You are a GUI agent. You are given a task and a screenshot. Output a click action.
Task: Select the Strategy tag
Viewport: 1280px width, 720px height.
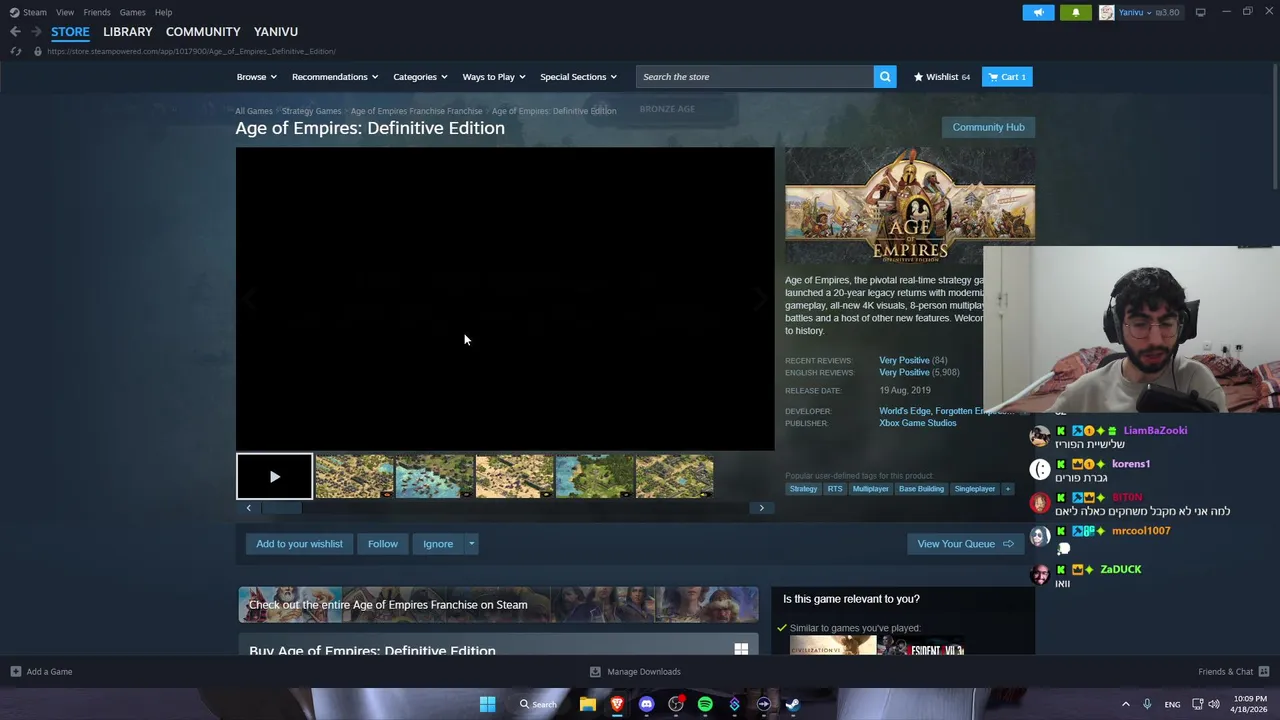click(803, 489)
